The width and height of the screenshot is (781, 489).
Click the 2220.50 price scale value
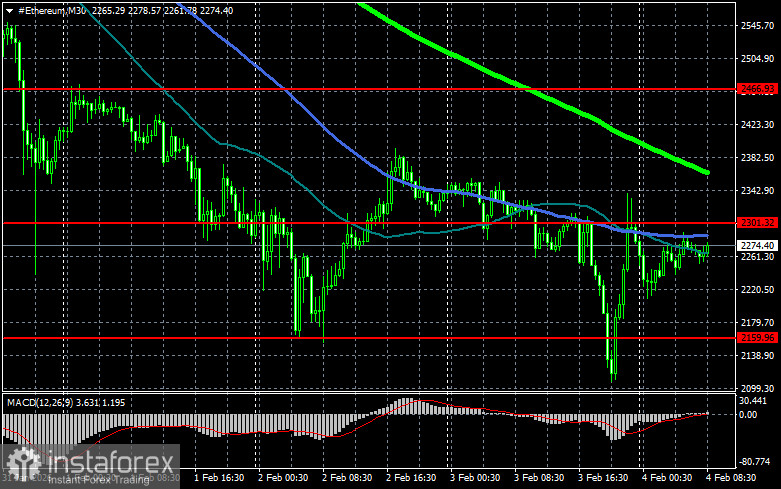tap(758, 289)
